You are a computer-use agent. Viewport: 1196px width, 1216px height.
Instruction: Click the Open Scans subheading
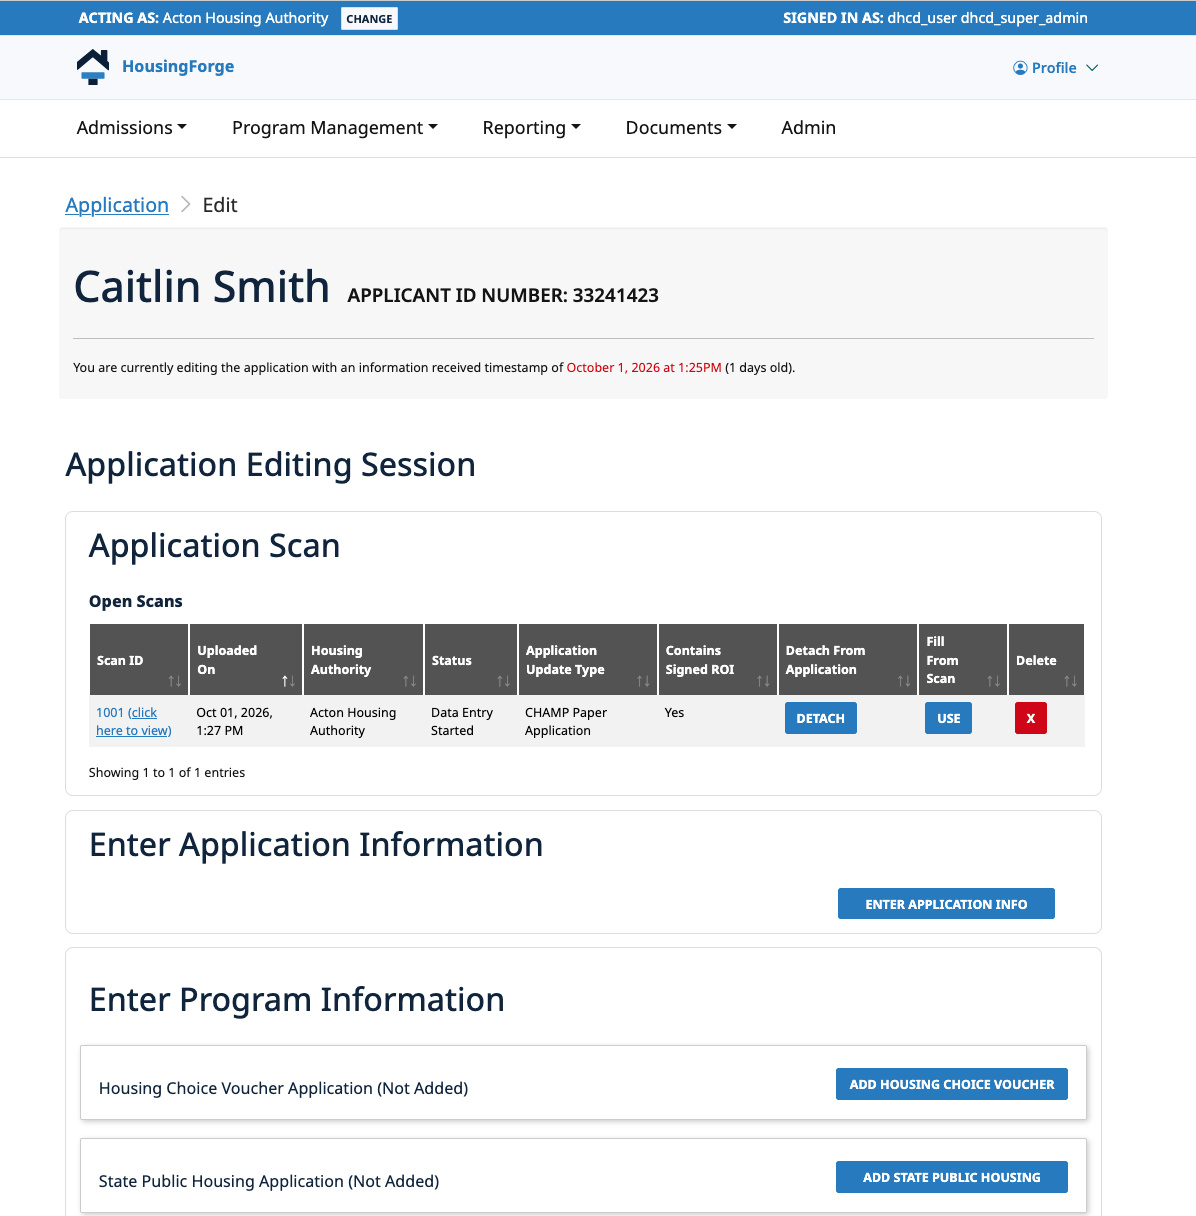136,601
